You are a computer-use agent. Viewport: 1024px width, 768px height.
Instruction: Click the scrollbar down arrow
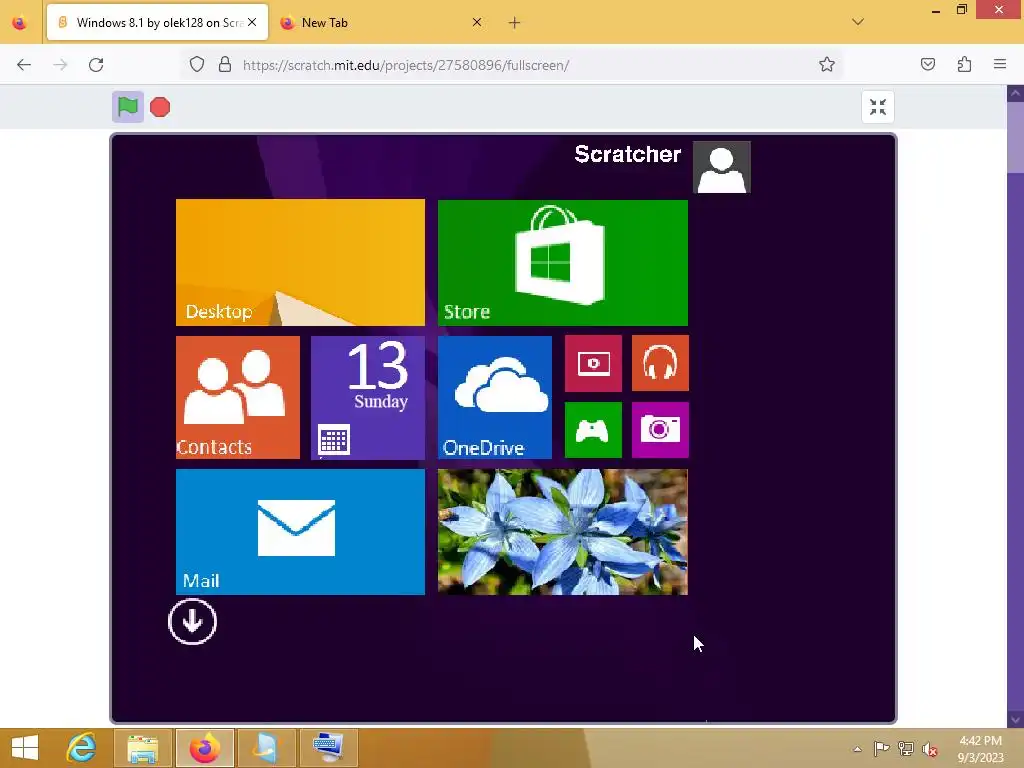click(x=1016, y=720)
